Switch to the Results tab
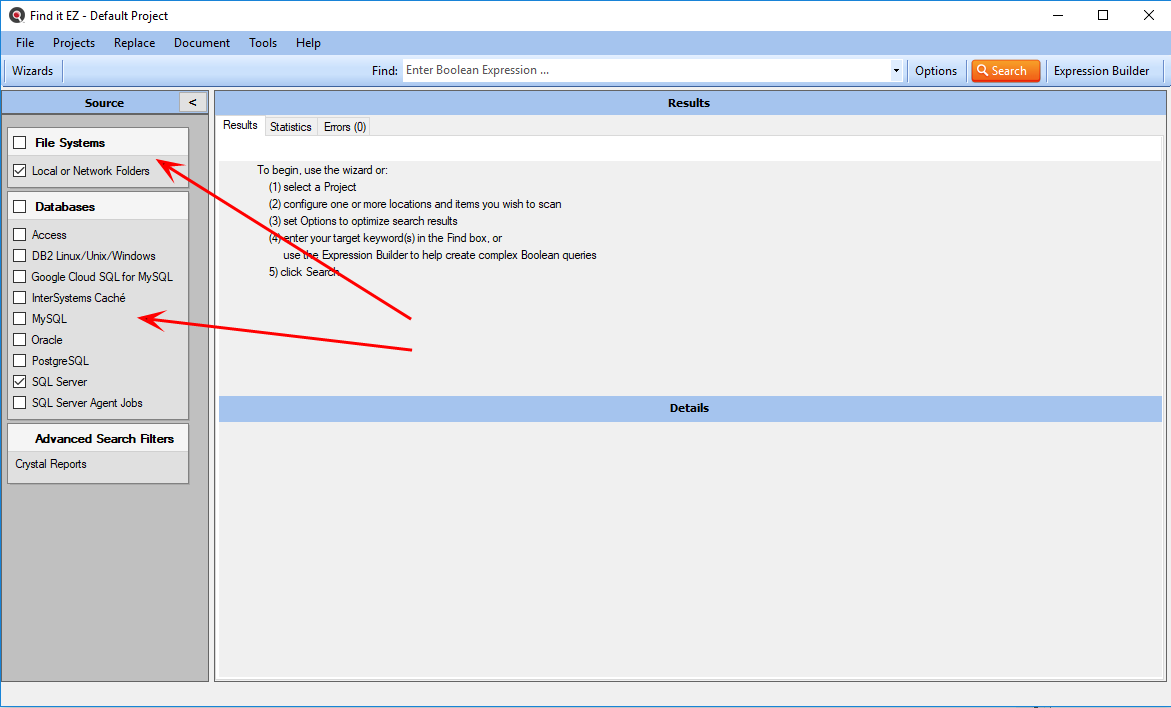This screenshot has width=1171, height=708. coord(240,125)
